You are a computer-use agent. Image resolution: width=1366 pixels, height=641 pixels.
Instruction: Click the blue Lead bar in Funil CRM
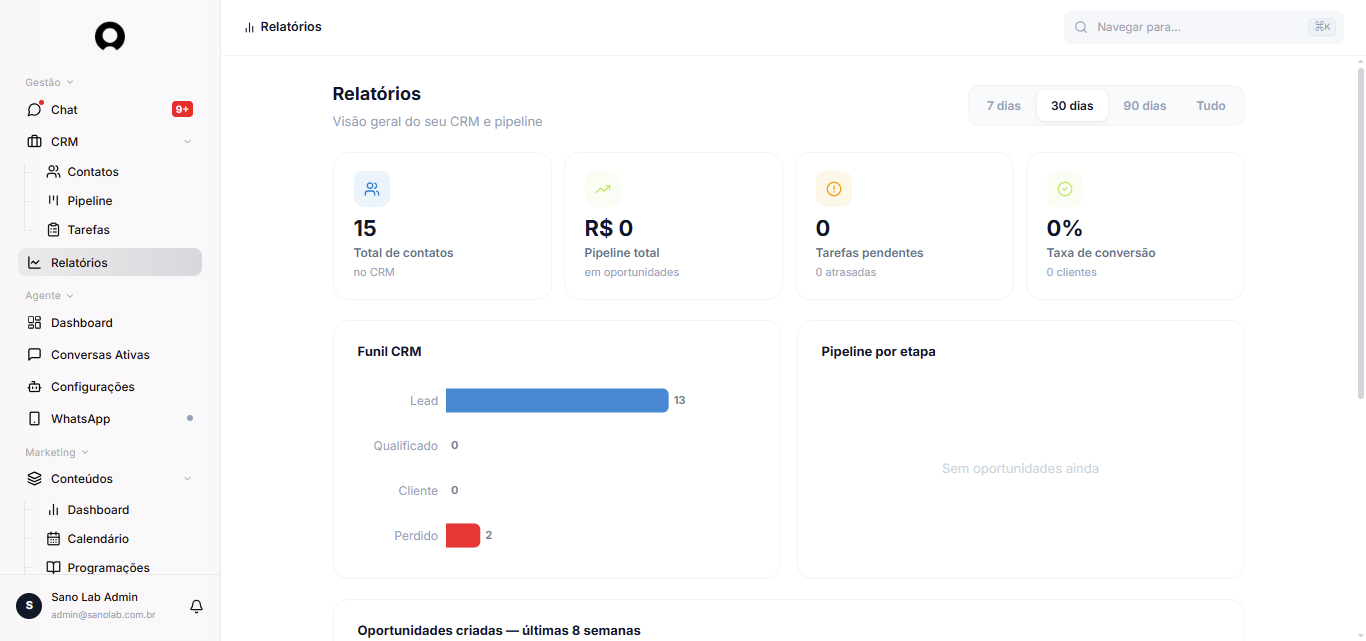pyautogui.click(x=557, y=400)
